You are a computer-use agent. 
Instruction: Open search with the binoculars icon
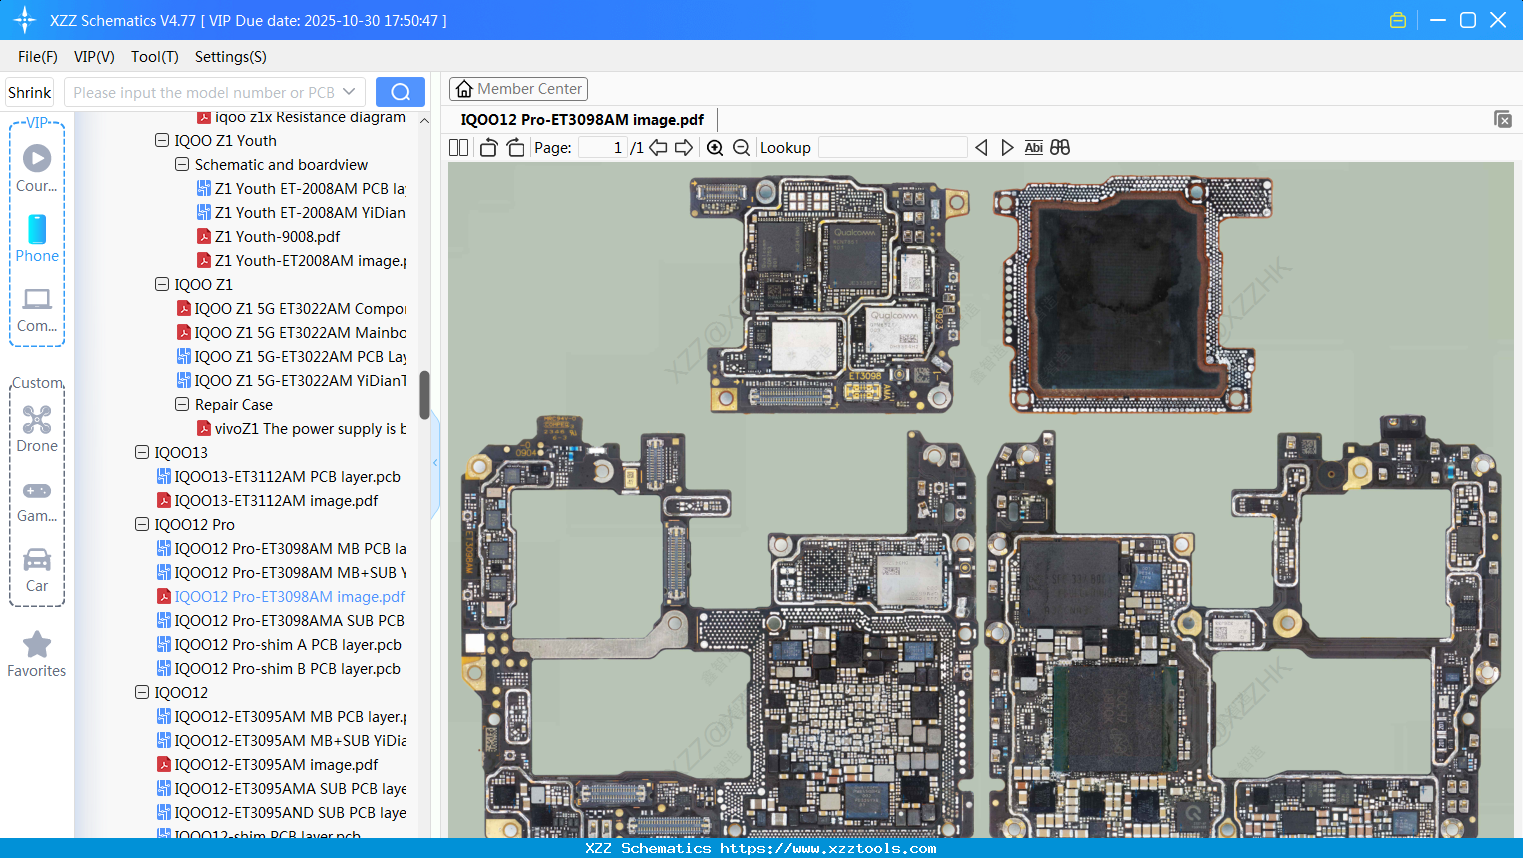[1059, 147]
